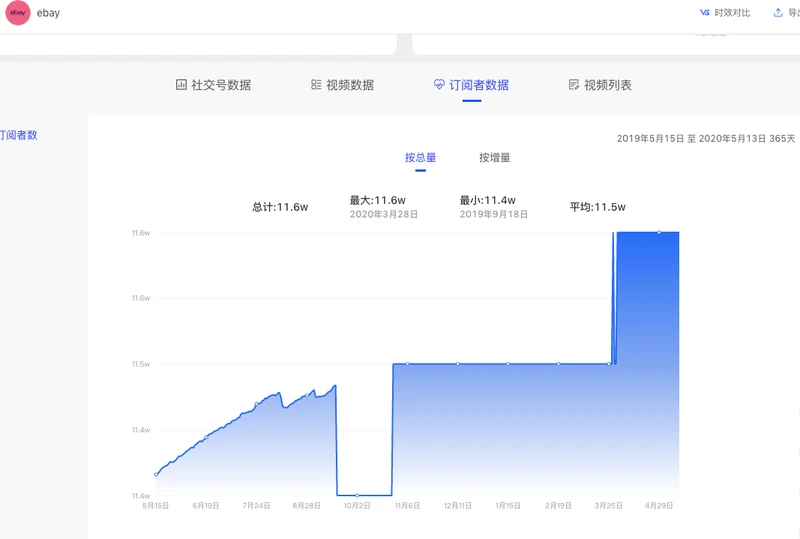The width and height of the screenshot is (800, 539).
Task: Click the 平均:11.5w statistic
Action: pyautogui.click(x=597, y=207)
